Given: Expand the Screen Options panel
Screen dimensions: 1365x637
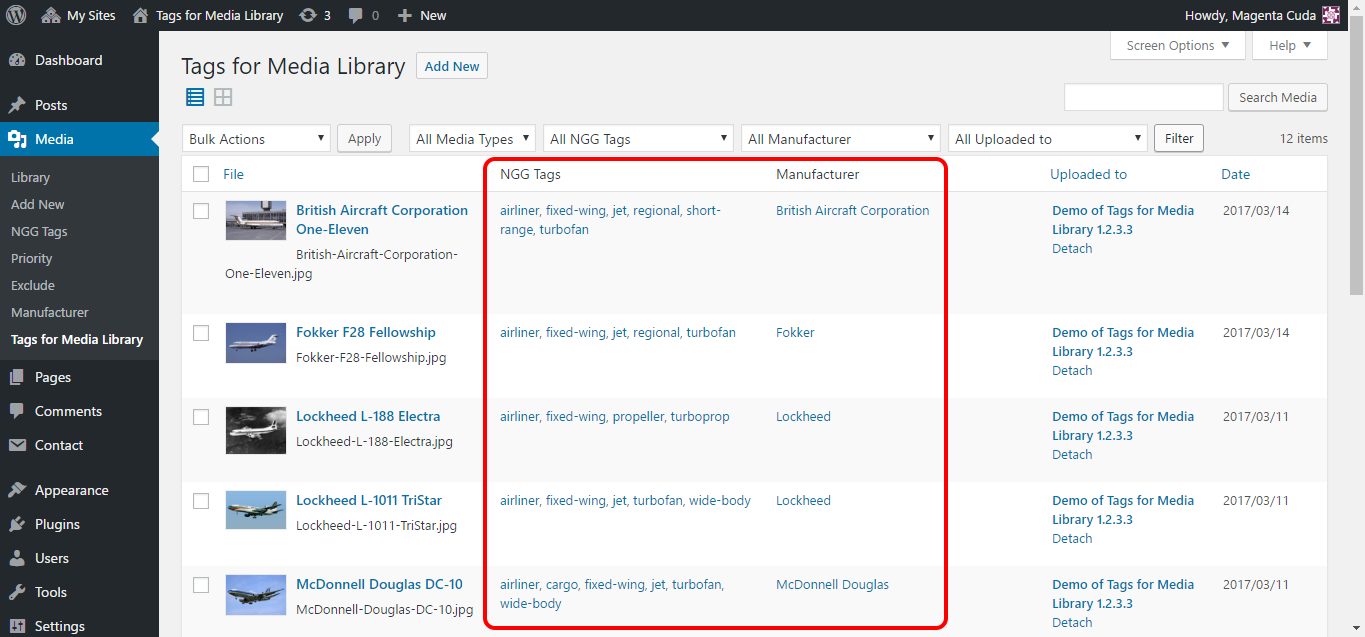Looking at the screenshot, I should [1178, 45].
